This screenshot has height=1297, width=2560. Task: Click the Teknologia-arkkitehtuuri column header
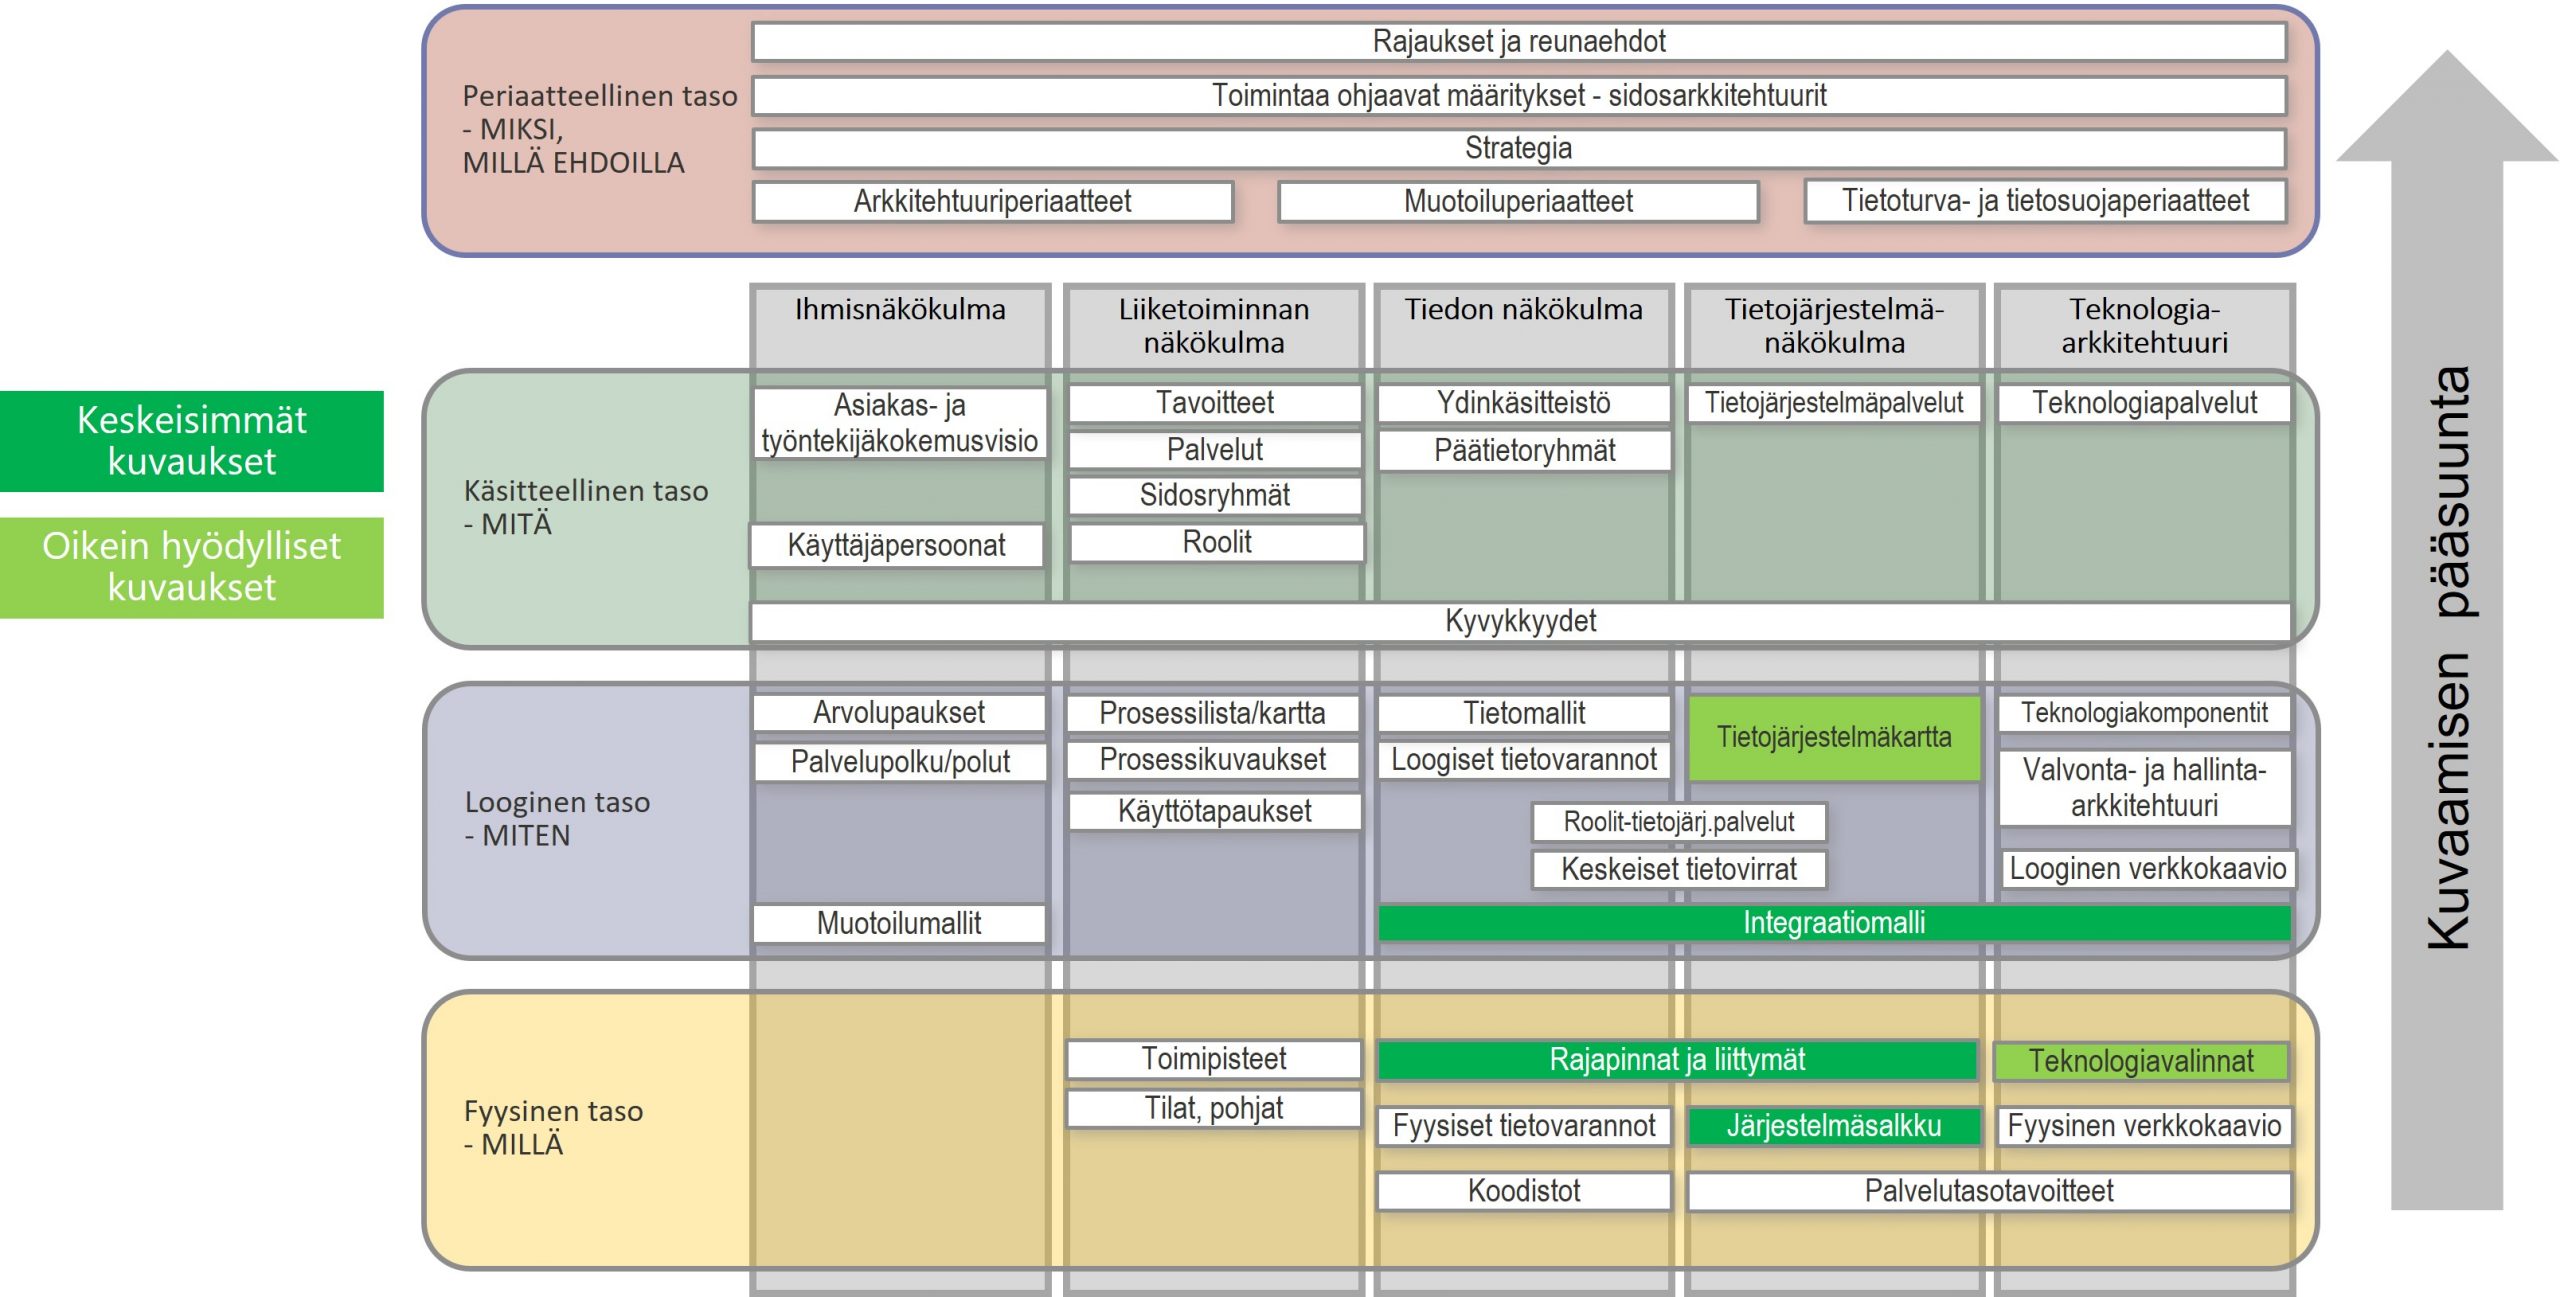tap(2144, 324)
